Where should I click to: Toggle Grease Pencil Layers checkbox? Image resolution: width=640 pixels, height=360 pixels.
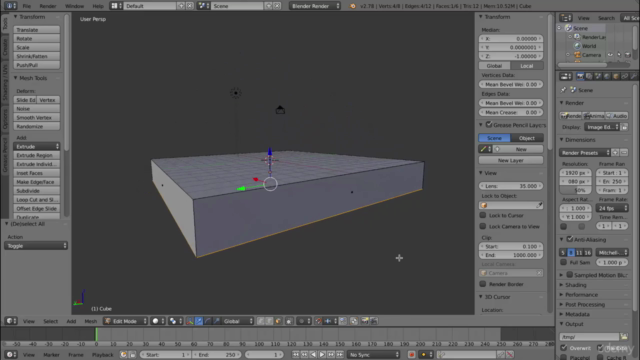[489, 124]
